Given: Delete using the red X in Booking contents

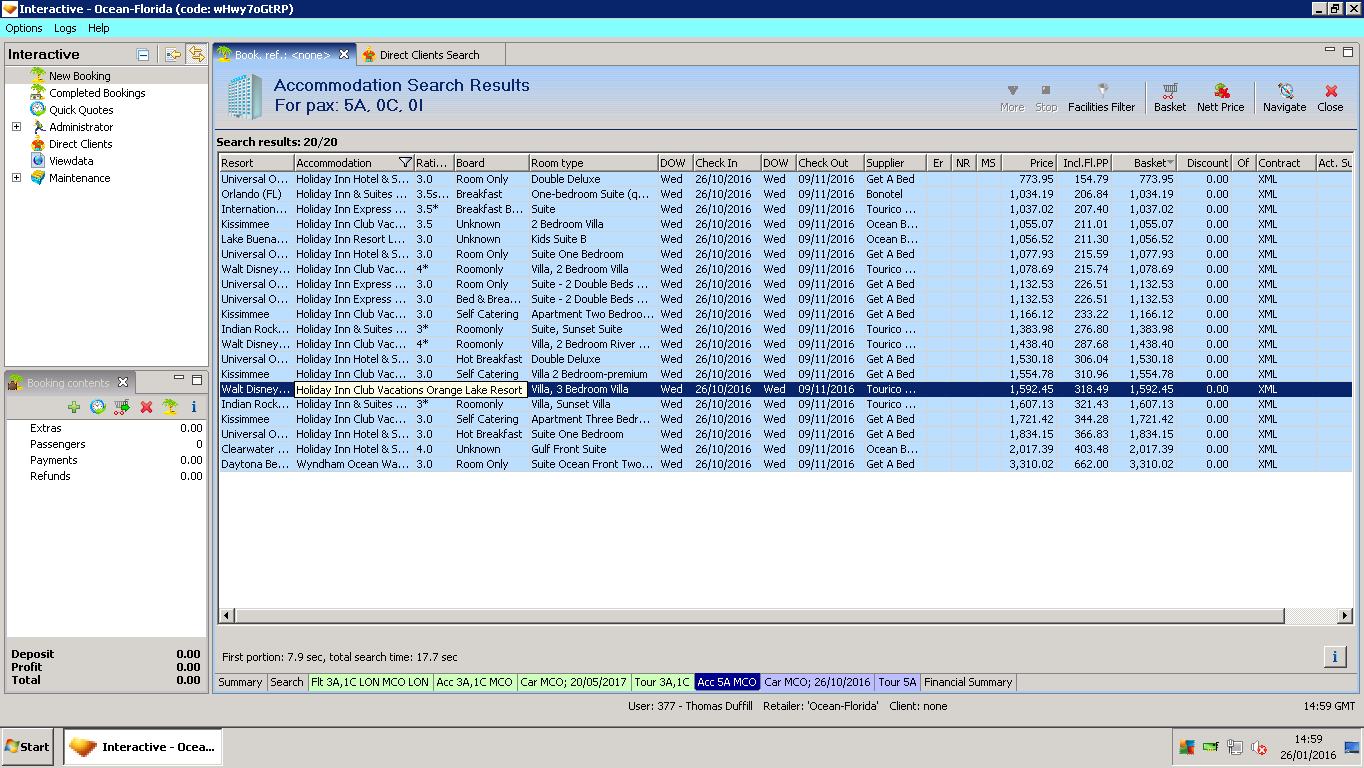Looking at the screenshot, I should coord(146,407).
